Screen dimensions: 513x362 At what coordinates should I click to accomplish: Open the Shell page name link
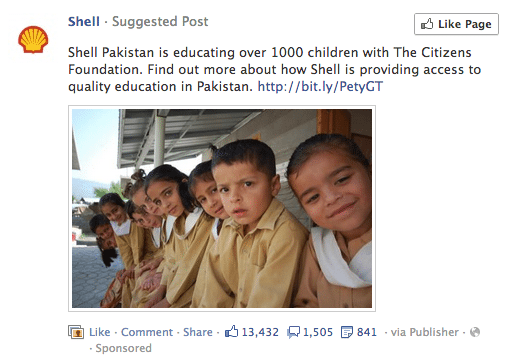[84, 22]
